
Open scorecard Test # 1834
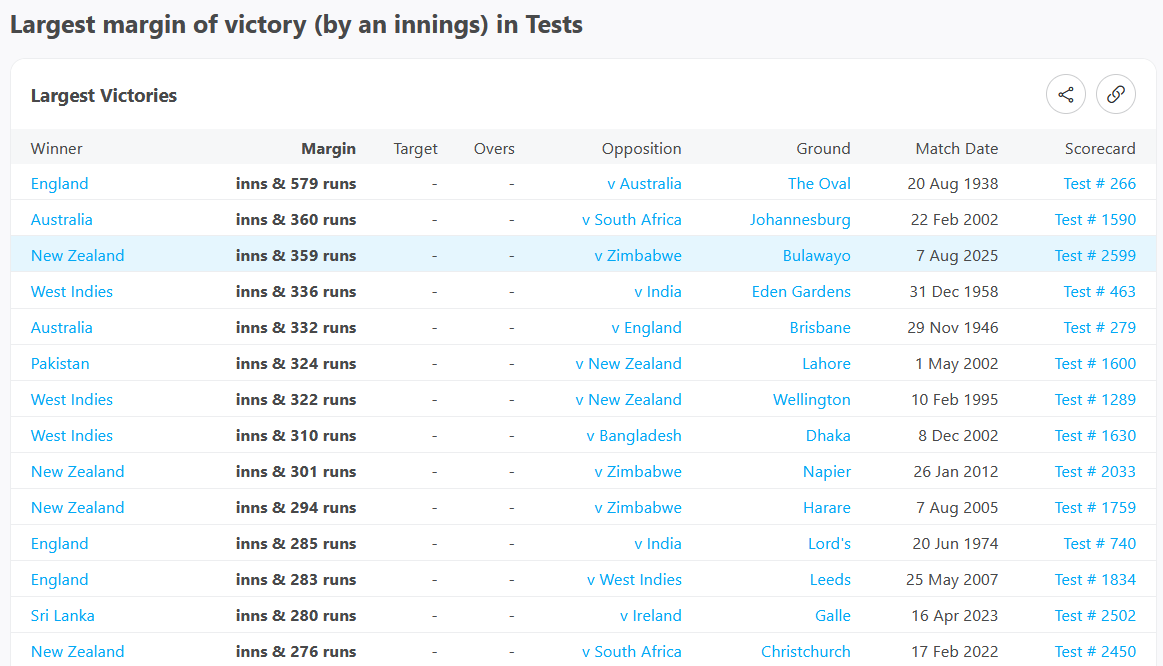tap(1096, 580)
